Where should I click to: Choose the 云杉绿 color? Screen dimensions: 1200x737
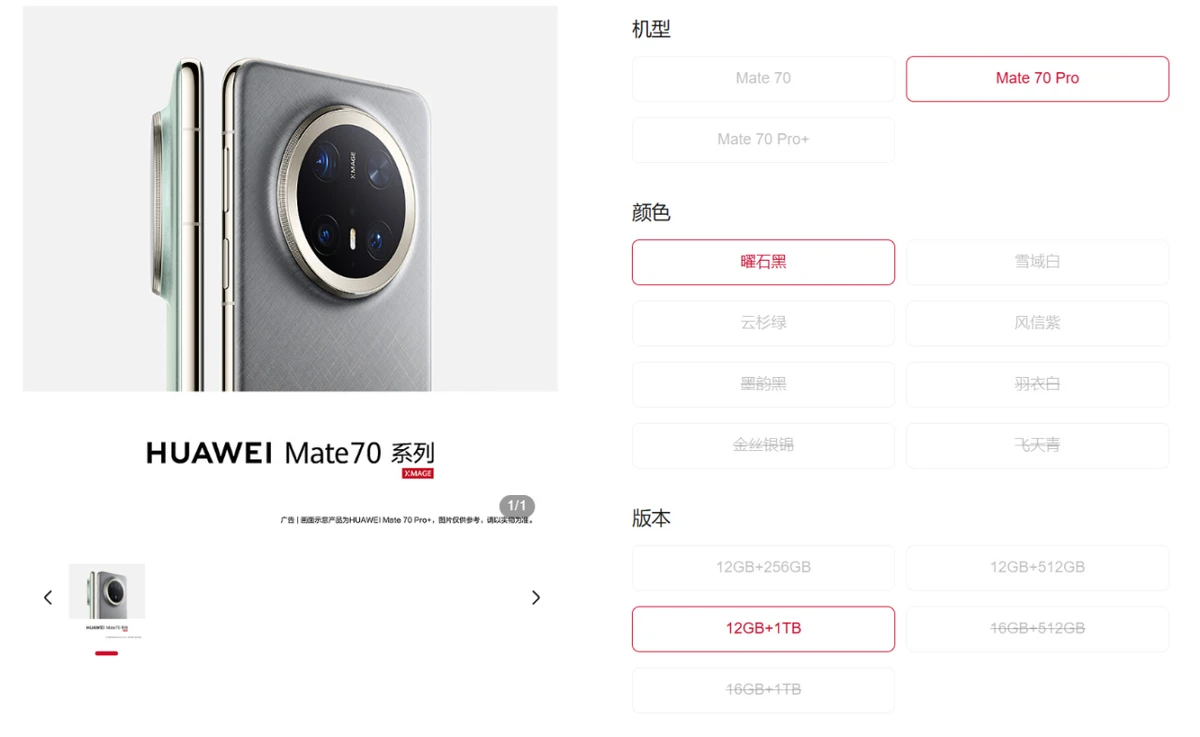[x=763, y=323]
